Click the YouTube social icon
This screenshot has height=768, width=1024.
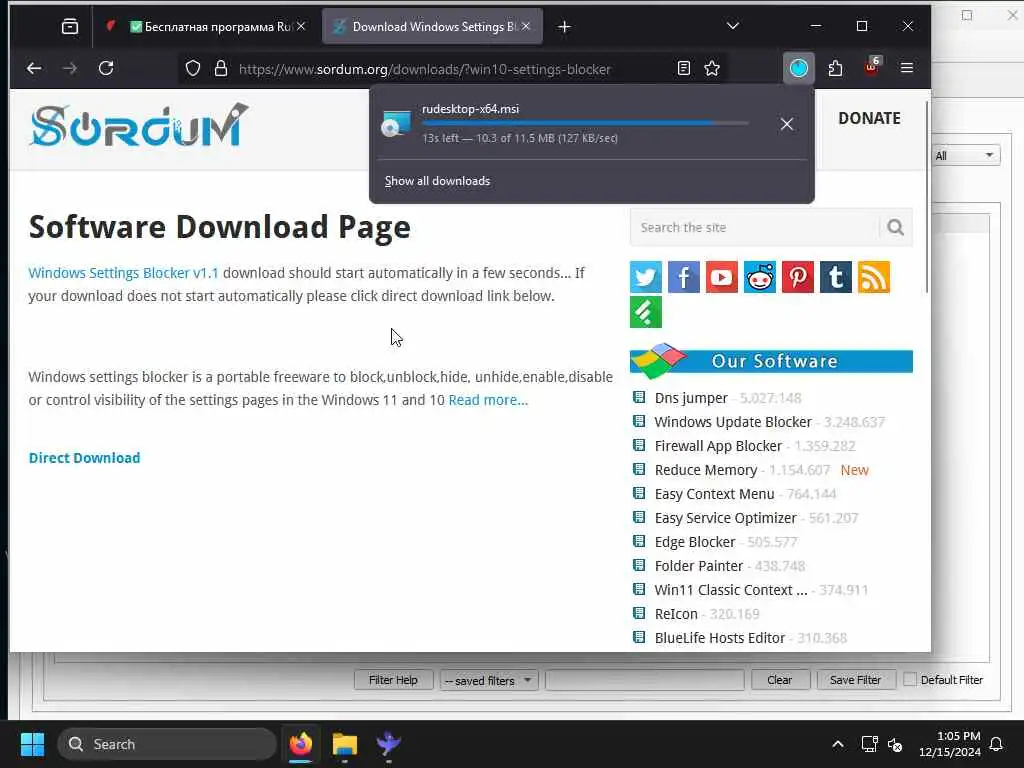point(722,277)
